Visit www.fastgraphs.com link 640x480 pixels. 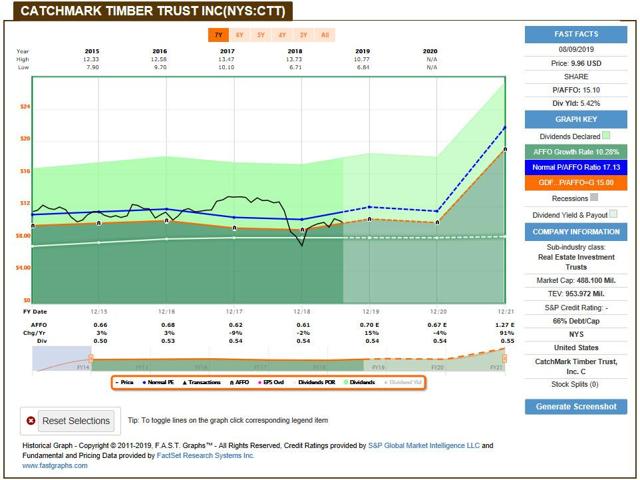[x=55, y=466]
